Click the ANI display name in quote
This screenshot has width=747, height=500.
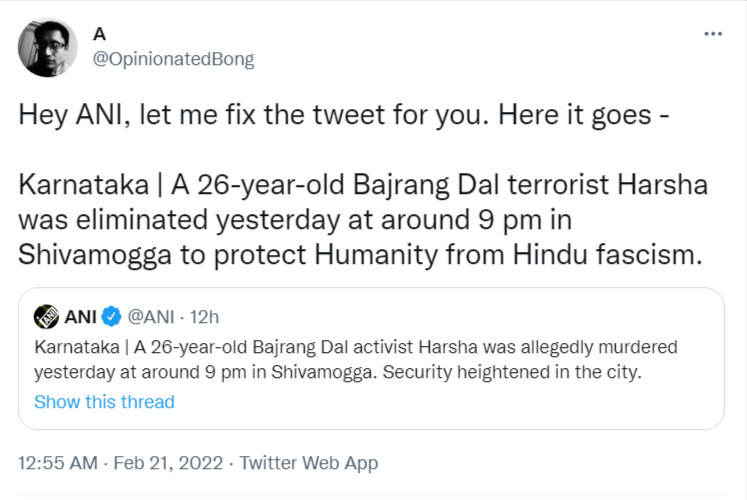(x=80, y=317)
